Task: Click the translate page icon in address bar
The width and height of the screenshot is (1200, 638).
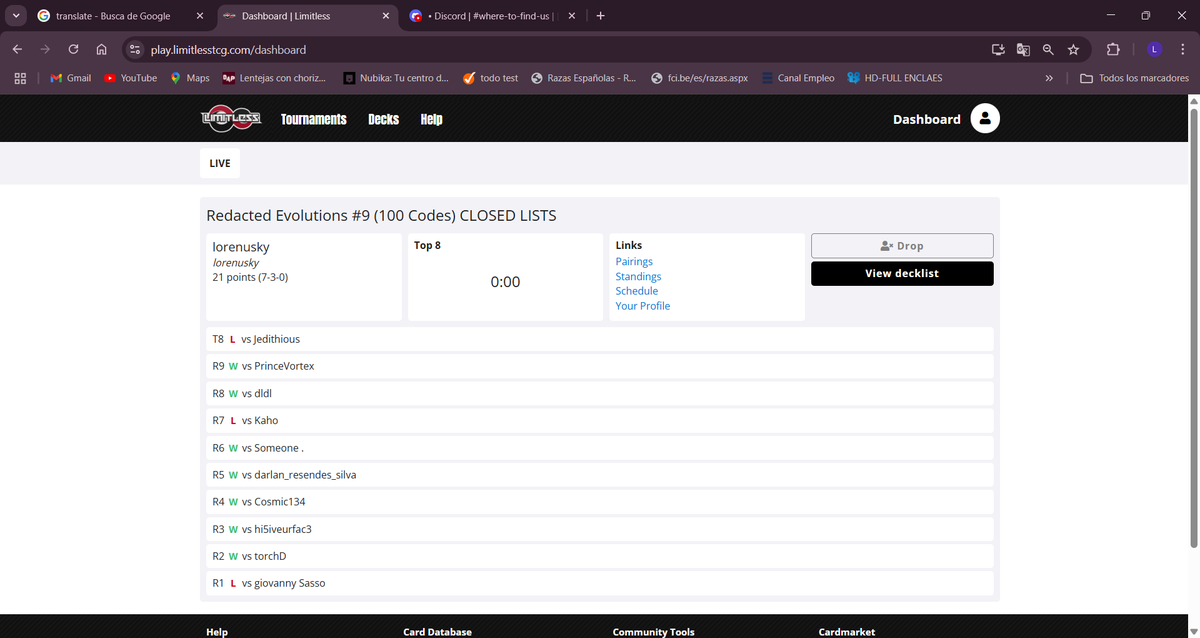Action: 1023,49
